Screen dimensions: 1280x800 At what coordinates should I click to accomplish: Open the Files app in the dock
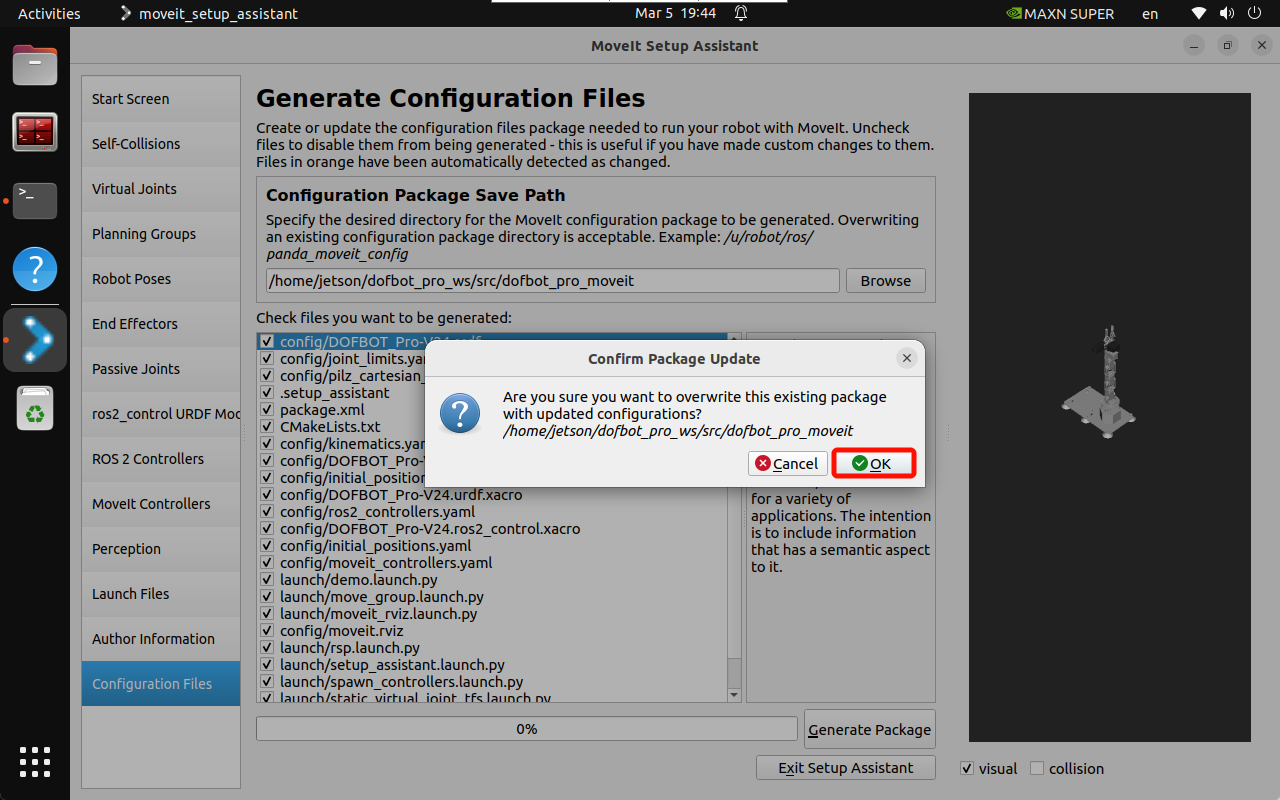point(35,65)
